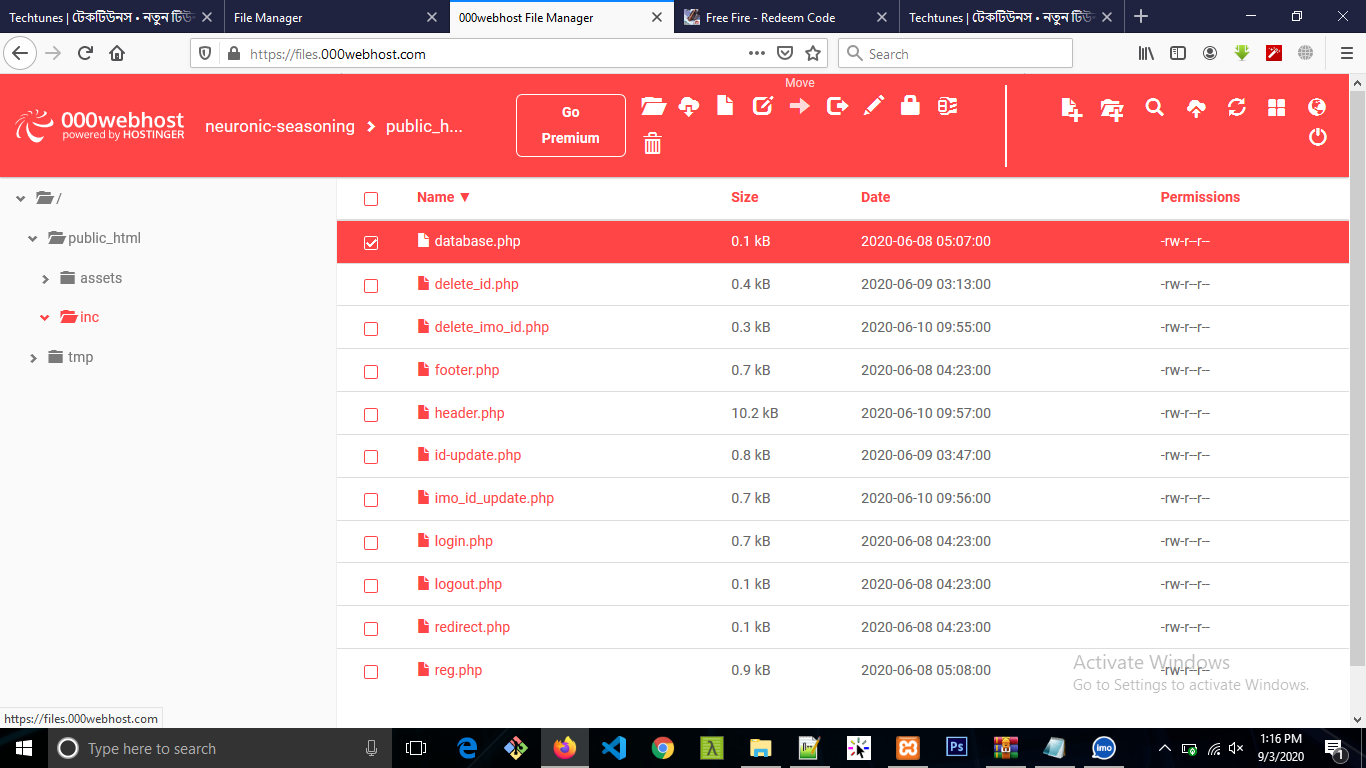
Task: Open the edit file icon in toolbar
Action: tap(763, 105)
